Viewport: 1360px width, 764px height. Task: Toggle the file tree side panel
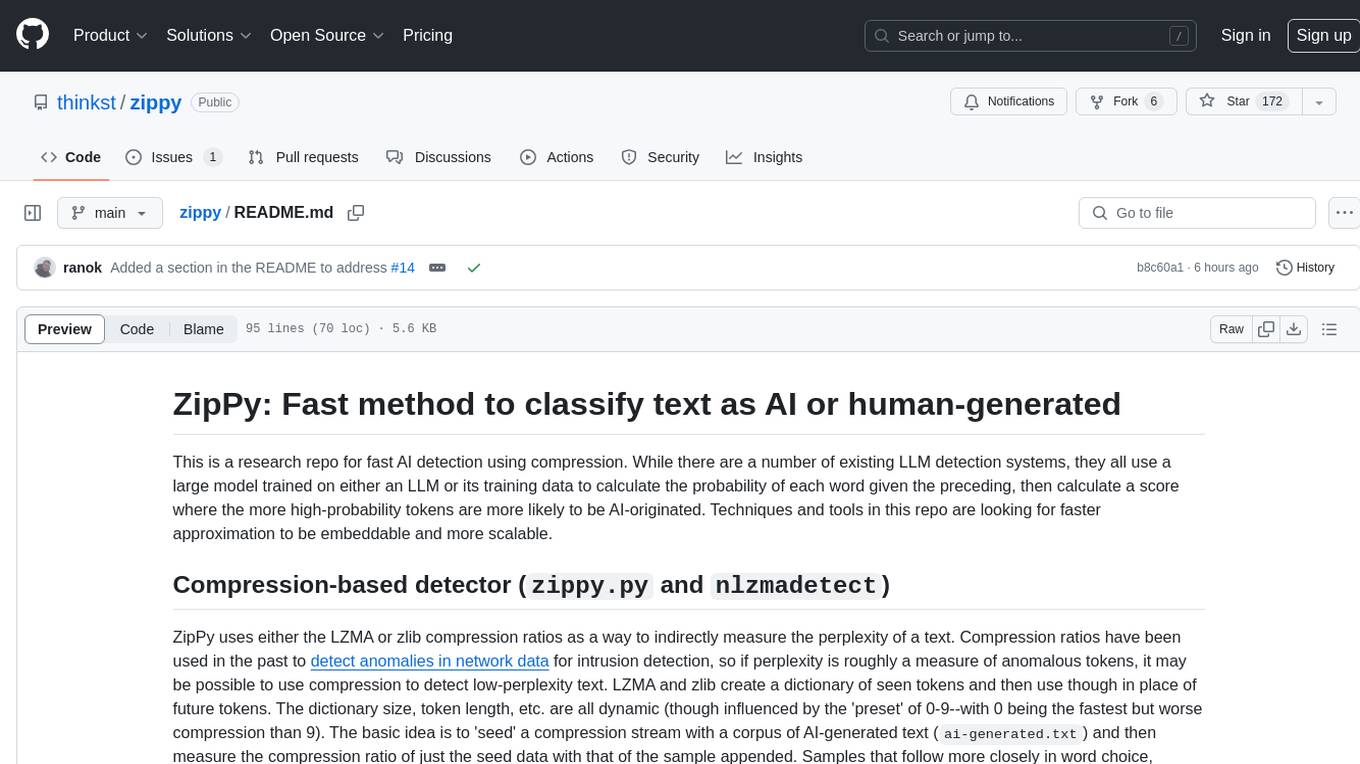[x=32, y=213]
